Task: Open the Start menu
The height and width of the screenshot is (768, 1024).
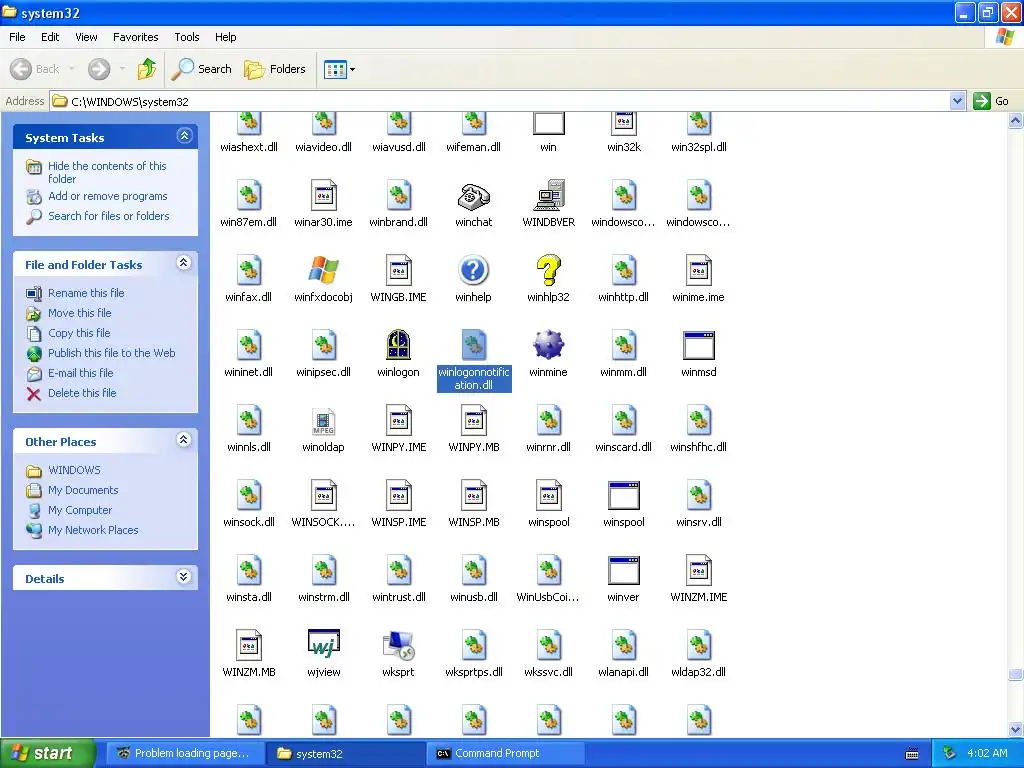Action: pos(48,753)
